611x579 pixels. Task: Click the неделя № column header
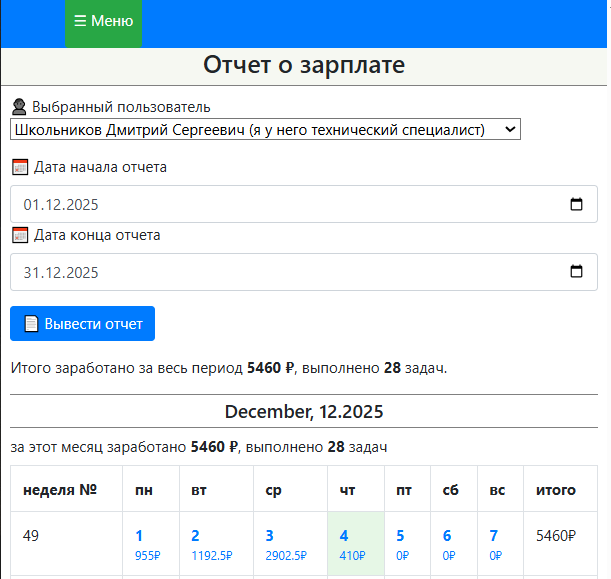coord(59,490)
